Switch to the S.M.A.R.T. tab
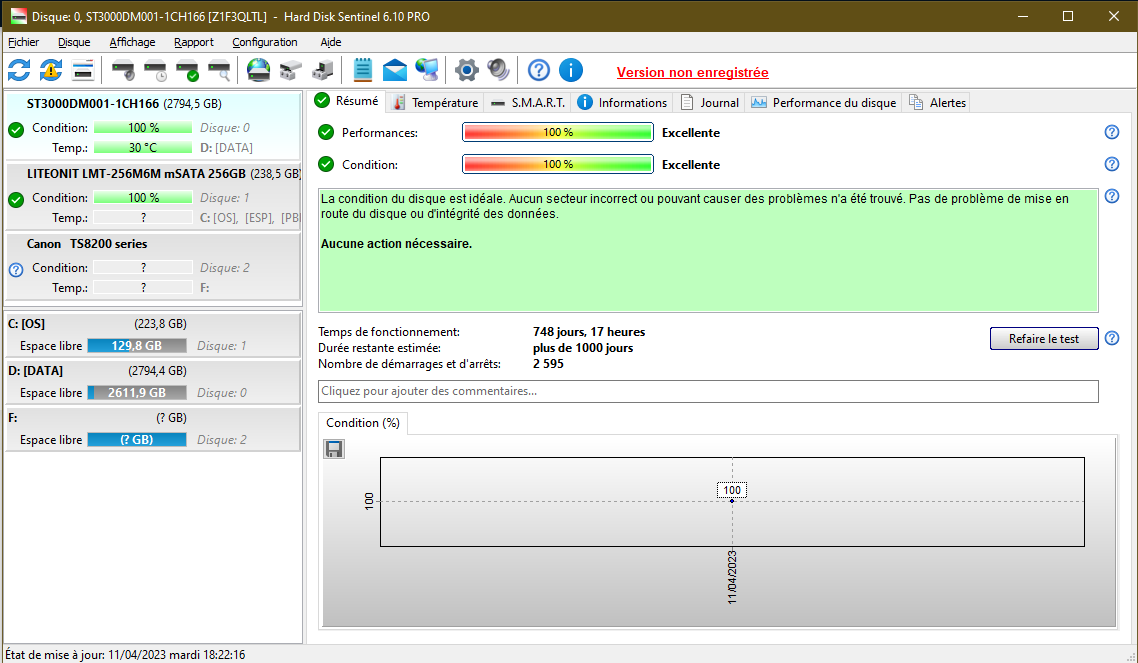The image size is (1138, 663). tap(528, 102)
